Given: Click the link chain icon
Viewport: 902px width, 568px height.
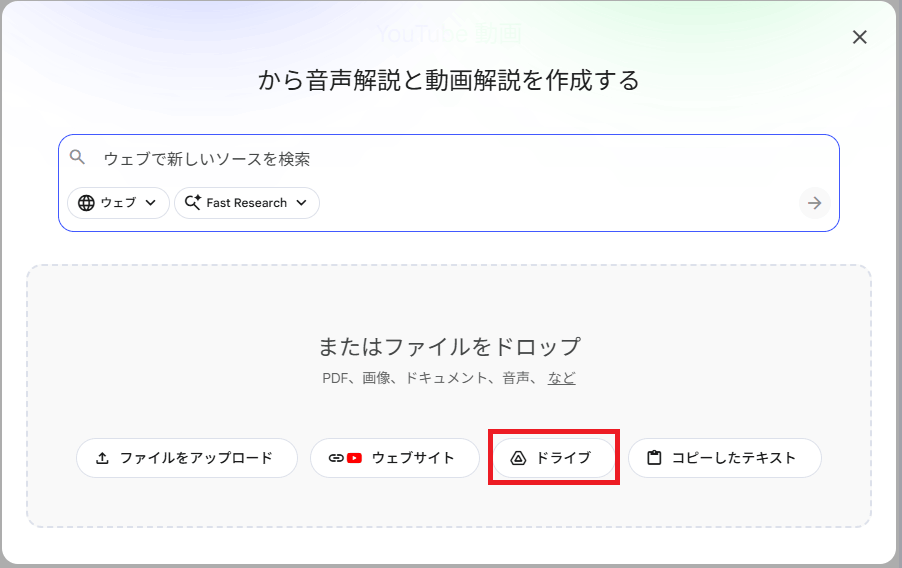Looking at the screenshot, I should 336,458.
